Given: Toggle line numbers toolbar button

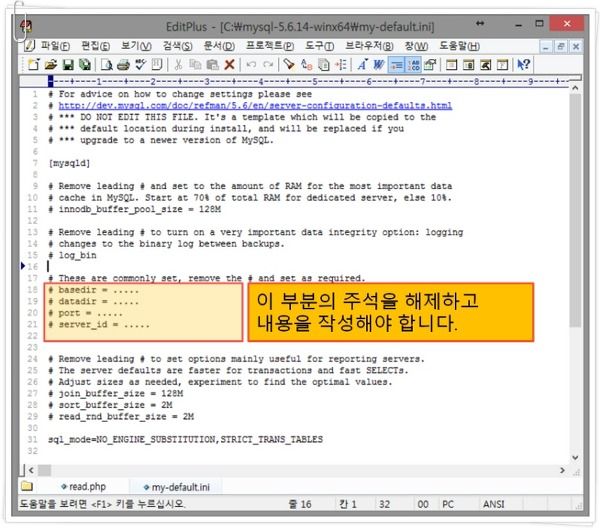Looking at the screenshot, I should (x=413, y=65).
